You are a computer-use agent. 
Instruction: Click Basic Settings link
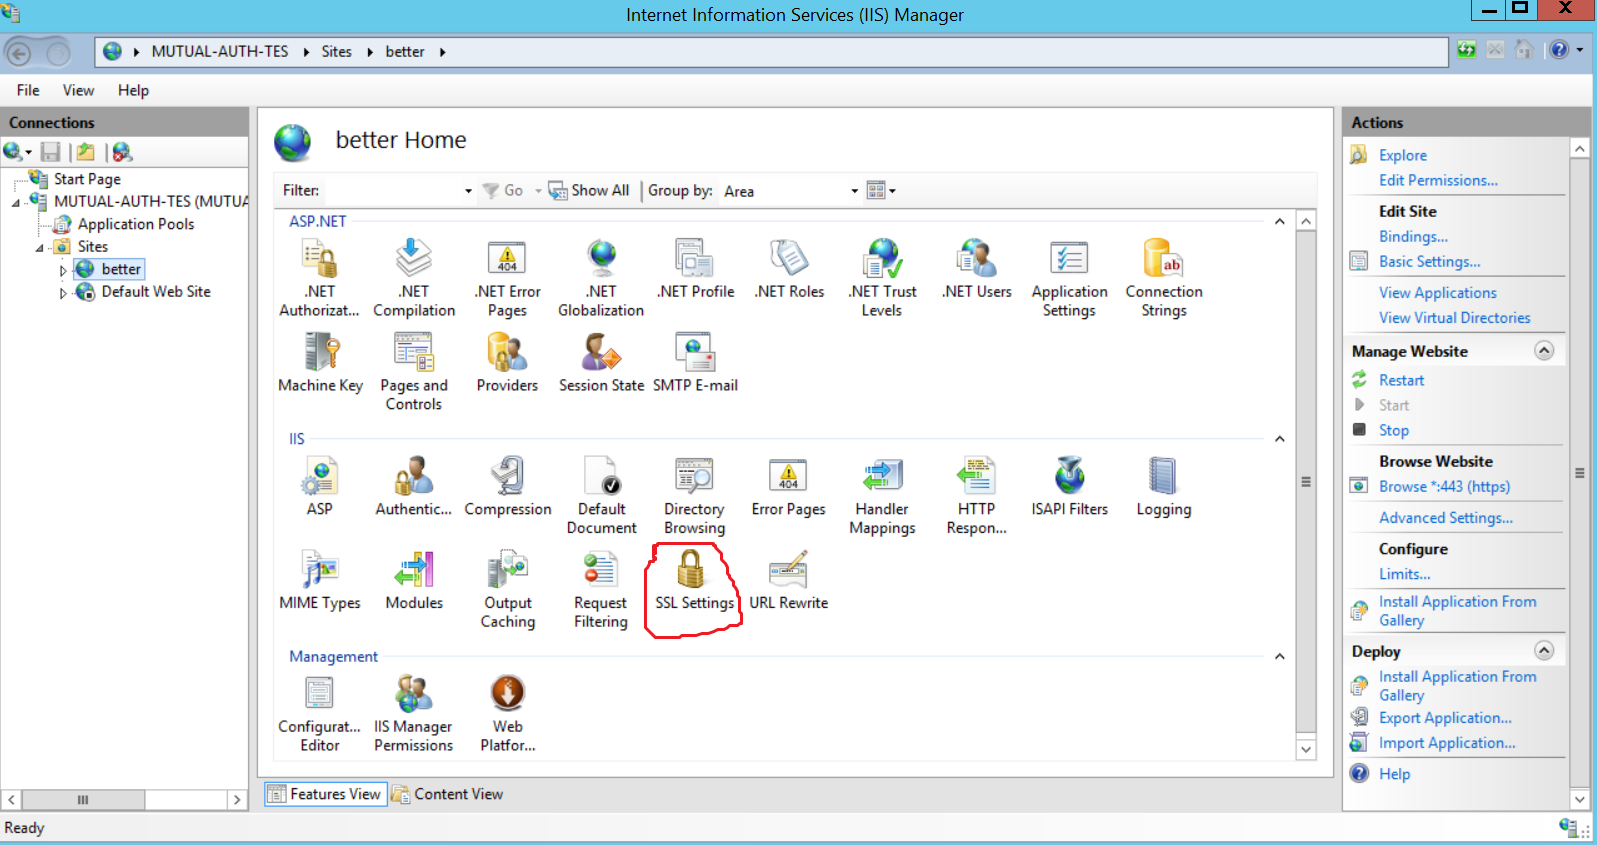[1429, 261]
